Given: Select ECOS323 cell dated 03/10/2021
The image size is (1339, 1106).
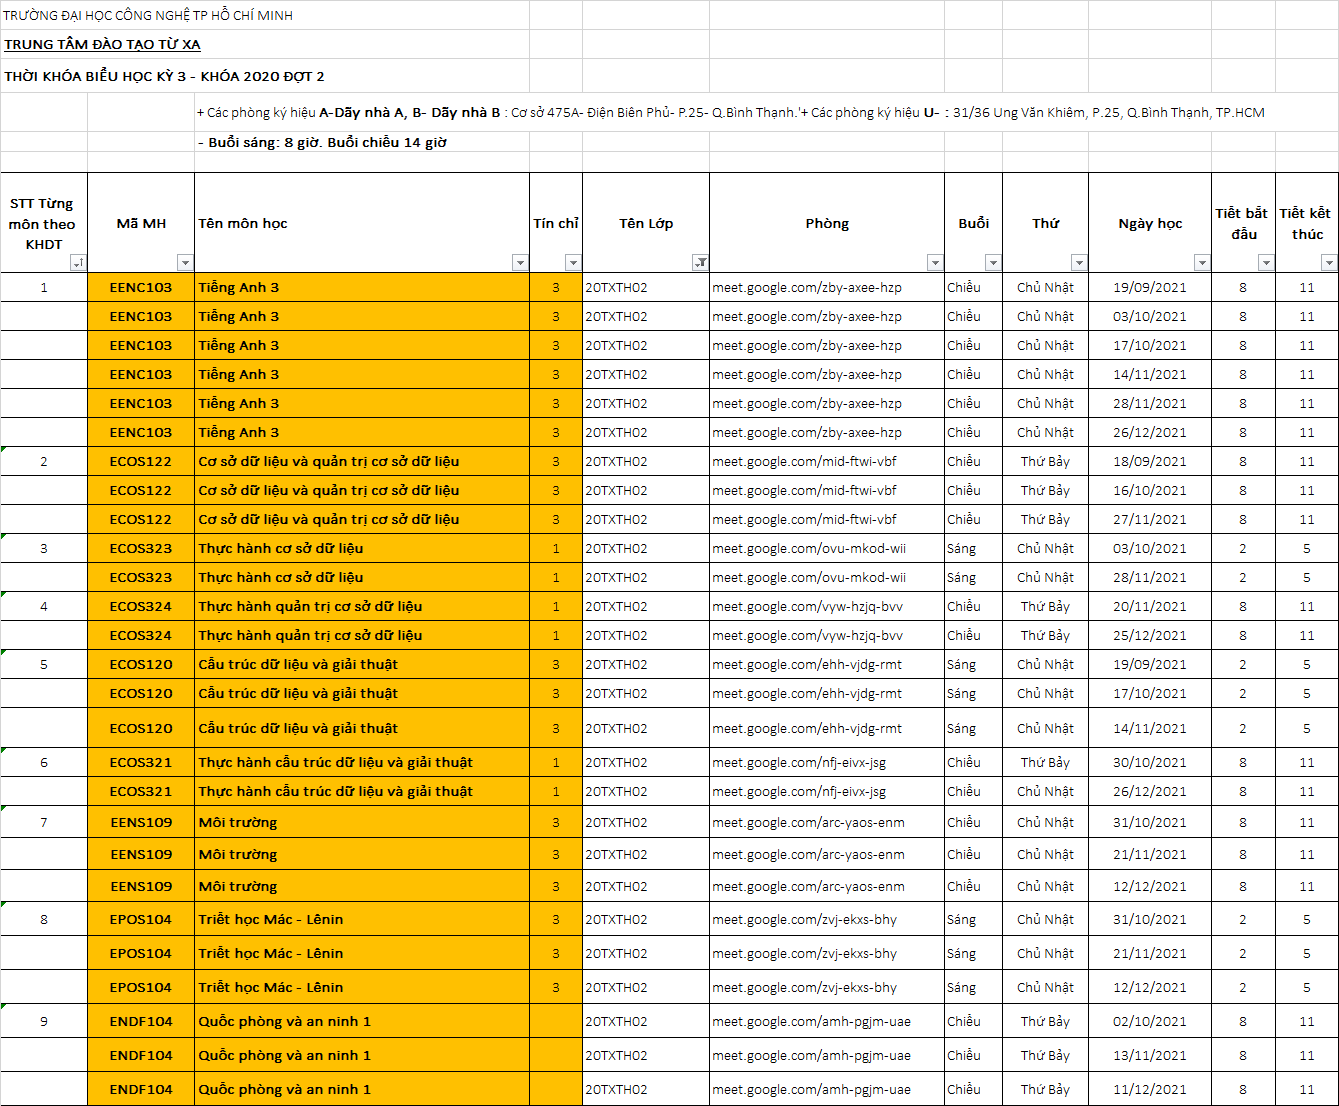Looking at the screenshot, I should tap(141, 549).
